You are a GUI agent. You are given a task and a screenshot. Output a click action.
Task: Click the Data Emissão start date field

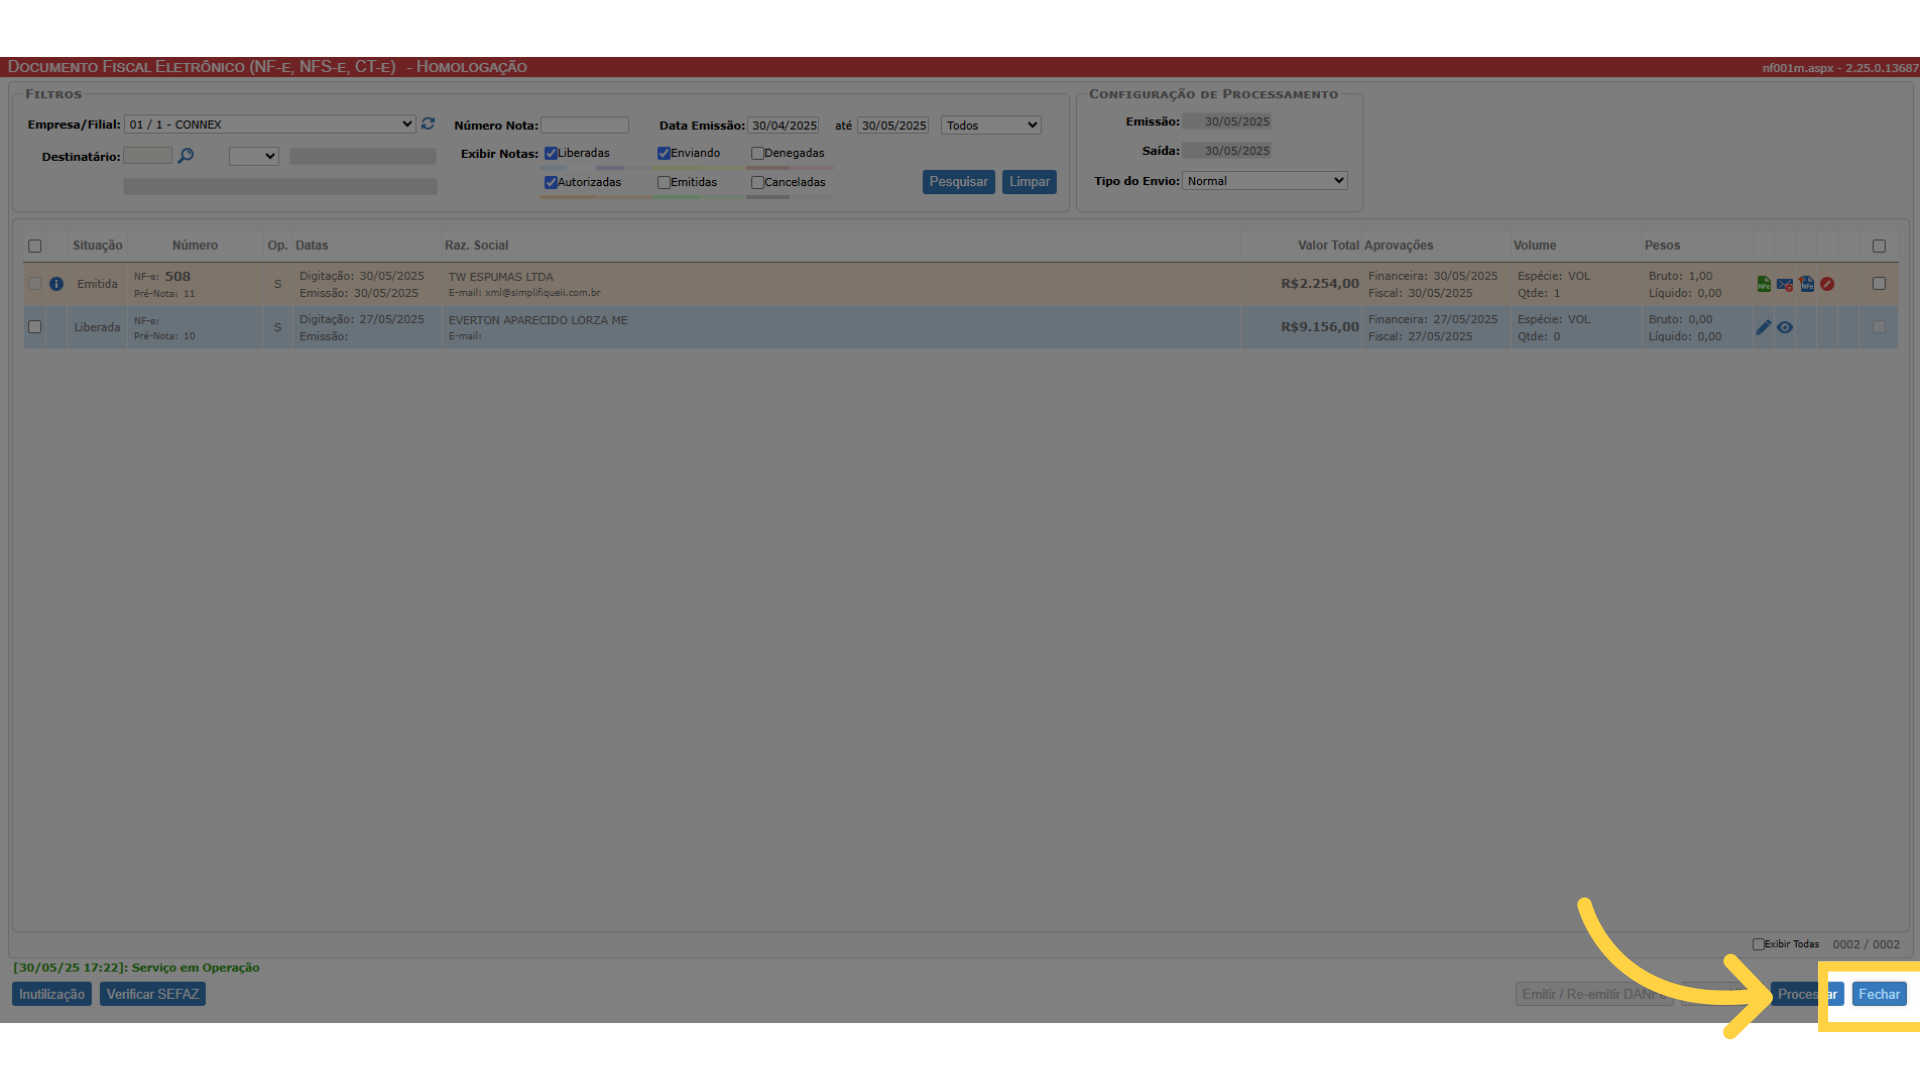[x=784, y=125]
